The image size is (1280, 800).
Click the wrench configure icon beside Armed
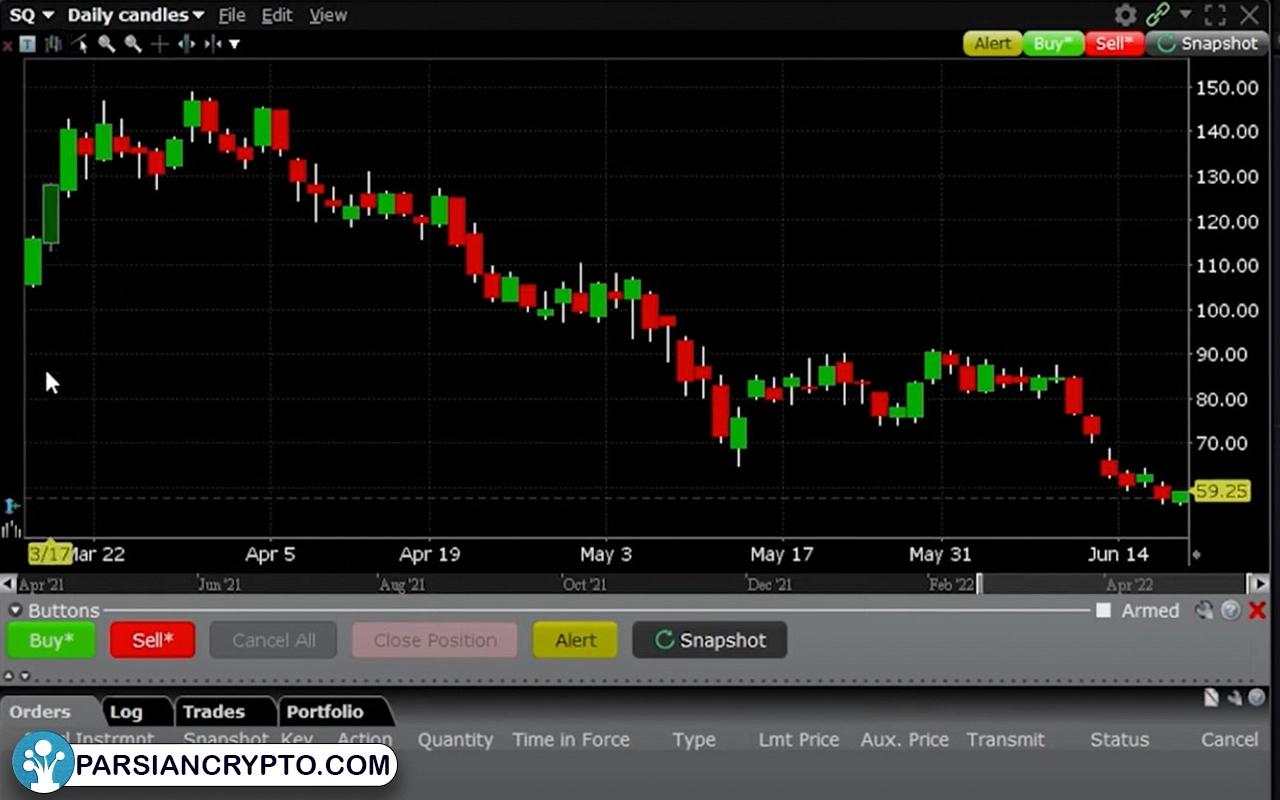point(1204,610)
